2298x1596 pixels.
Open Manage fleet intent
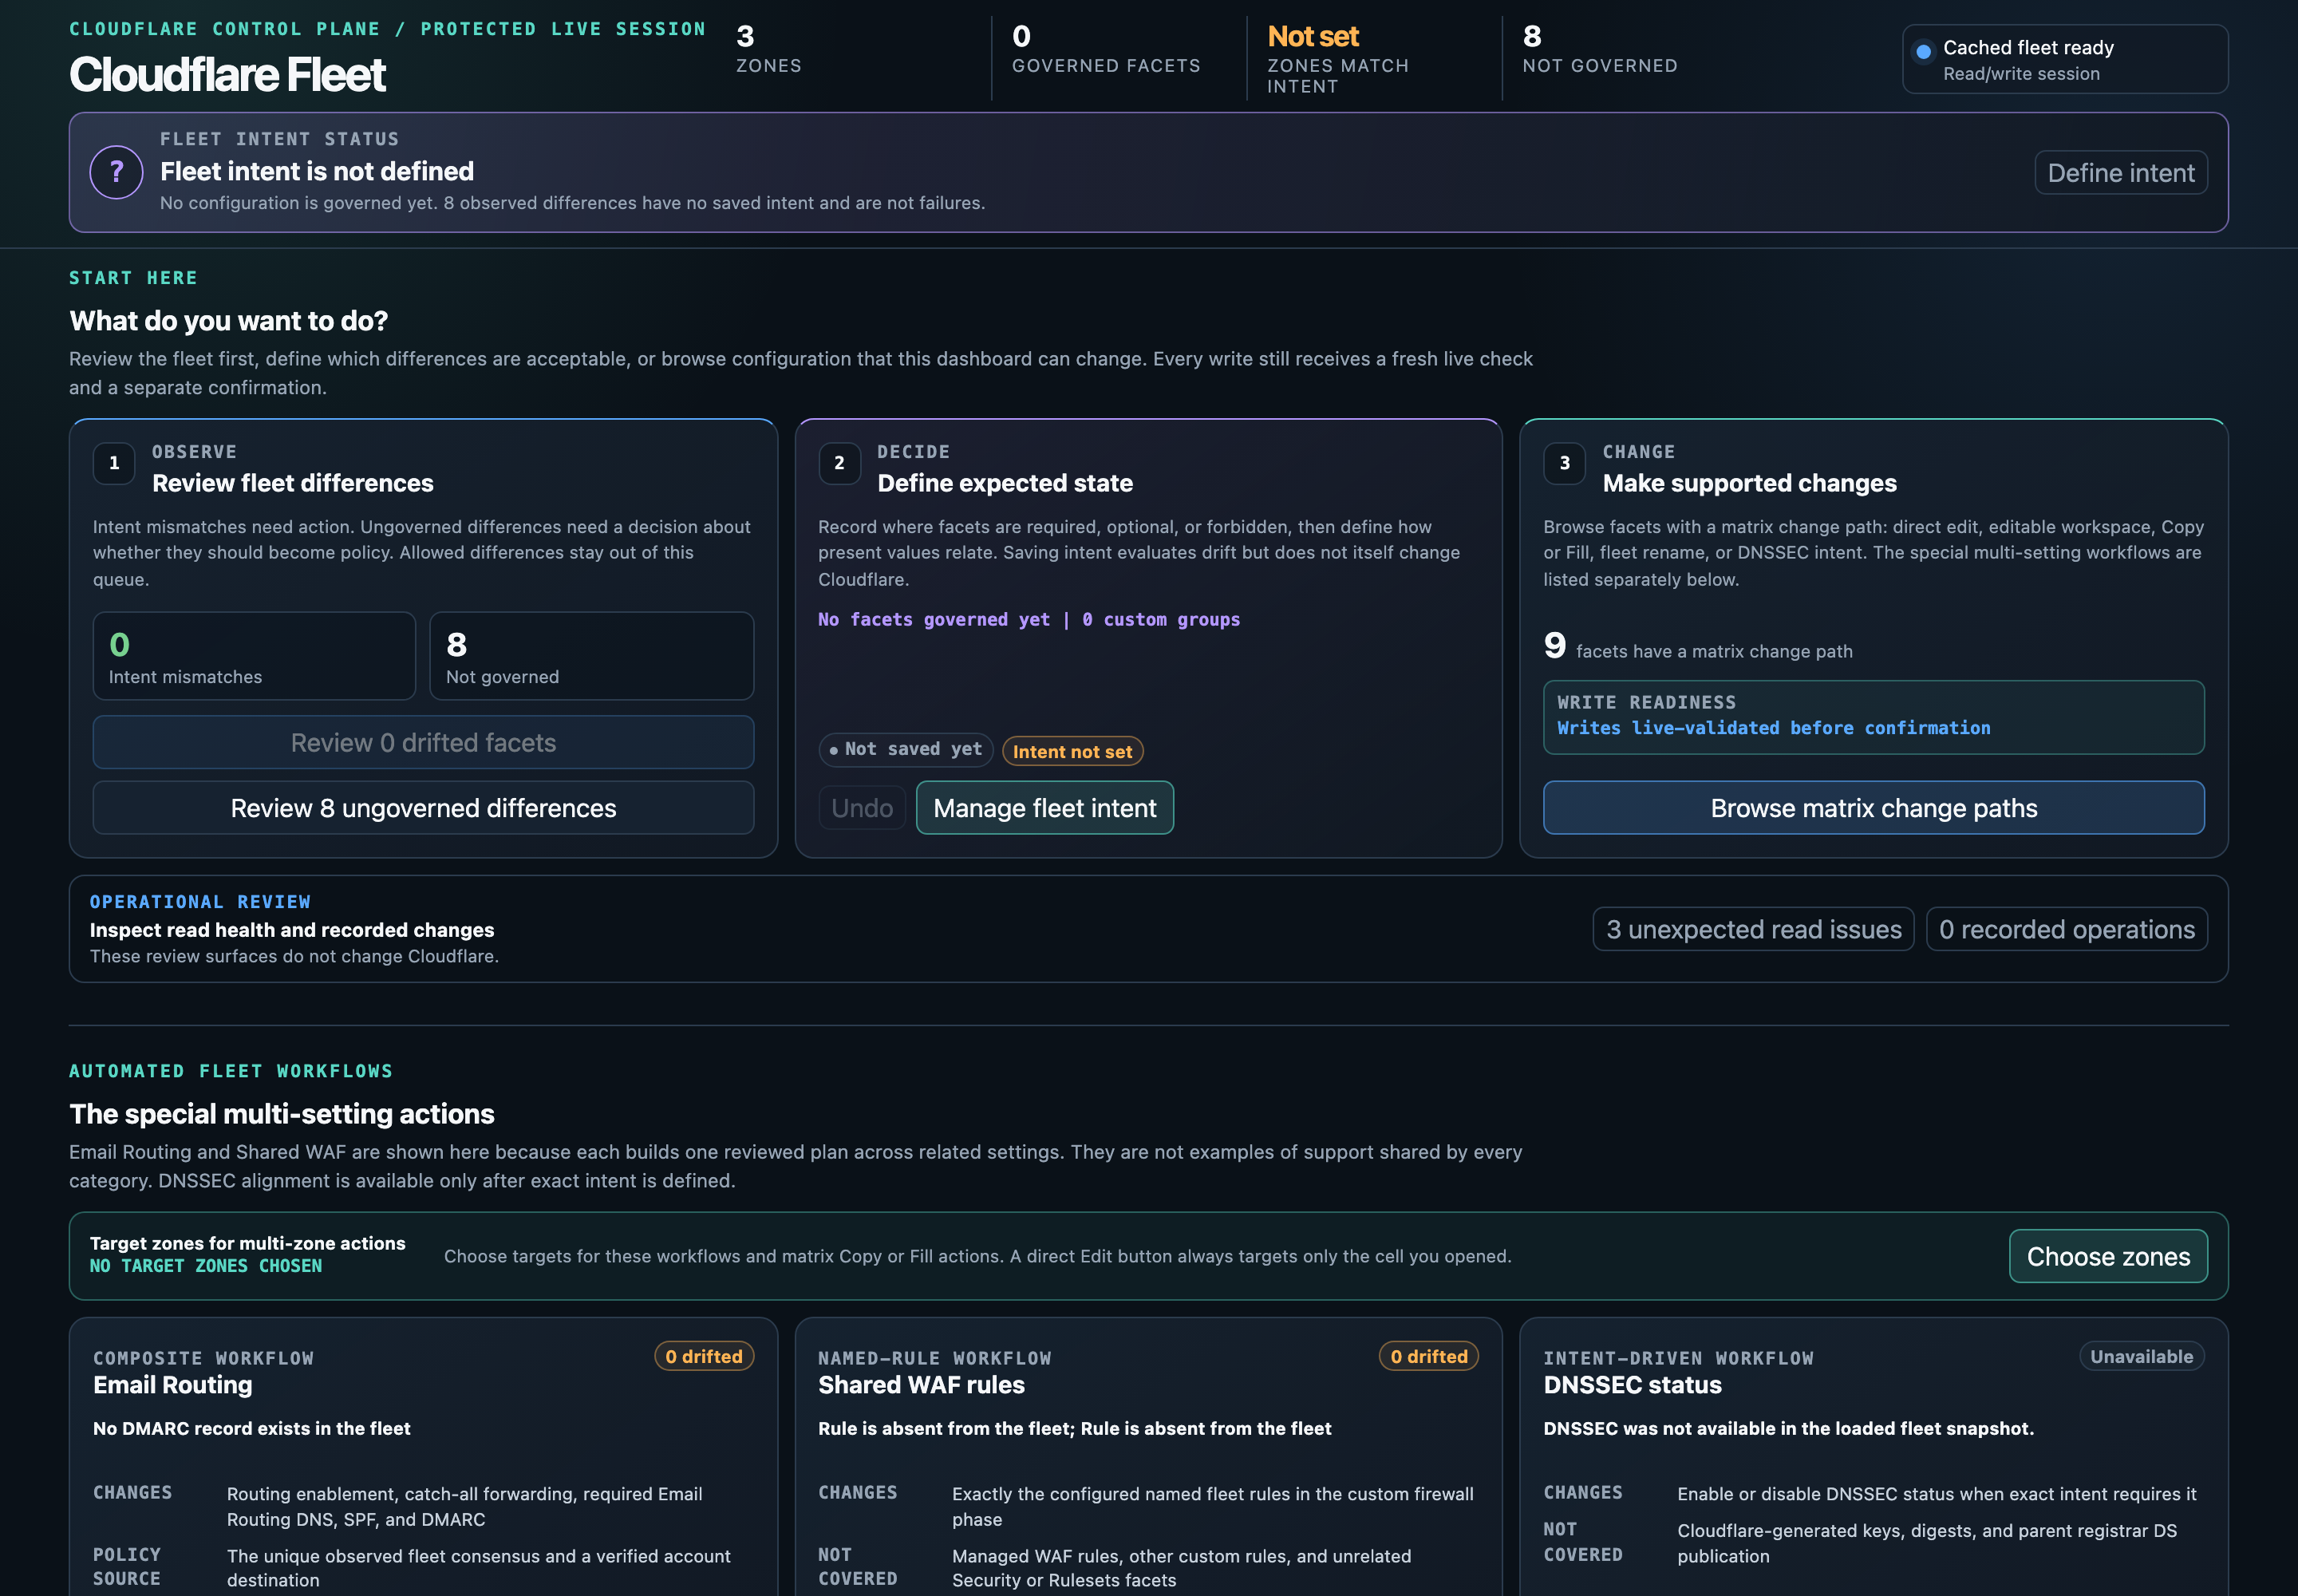(1044, 807)
